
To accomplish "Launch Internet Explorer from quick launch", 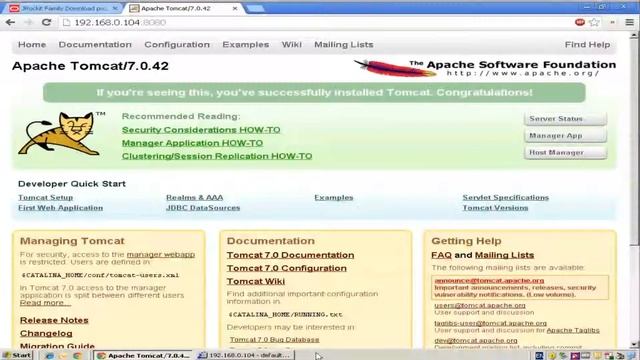I will pyautogui.click(x=49, y=356).
